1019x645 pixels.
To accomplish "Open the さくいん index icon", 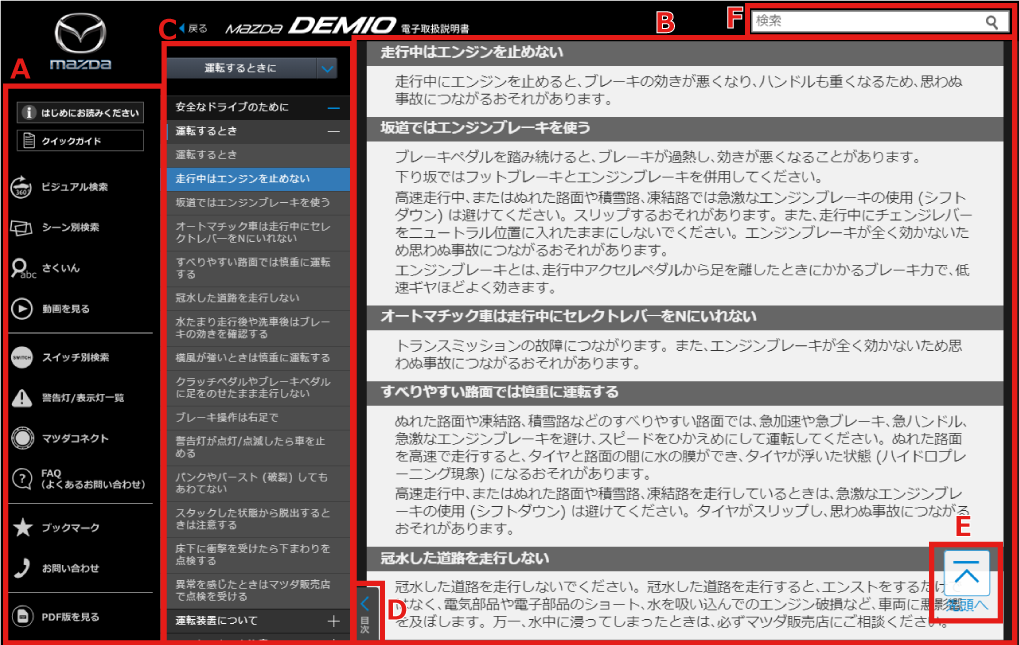I will pos(22,268).
